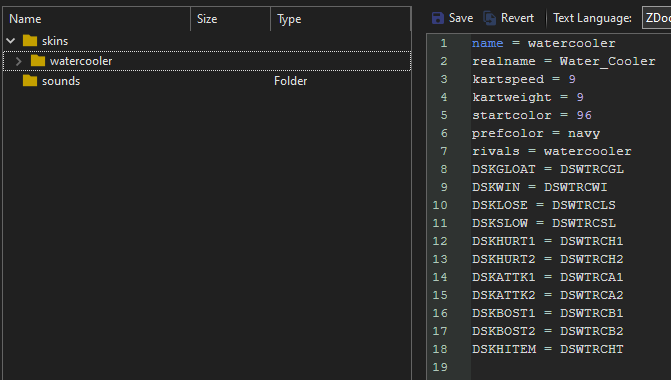Select the watercooler folder name
This screenshot has width=671, height=380.
(81, 61)
